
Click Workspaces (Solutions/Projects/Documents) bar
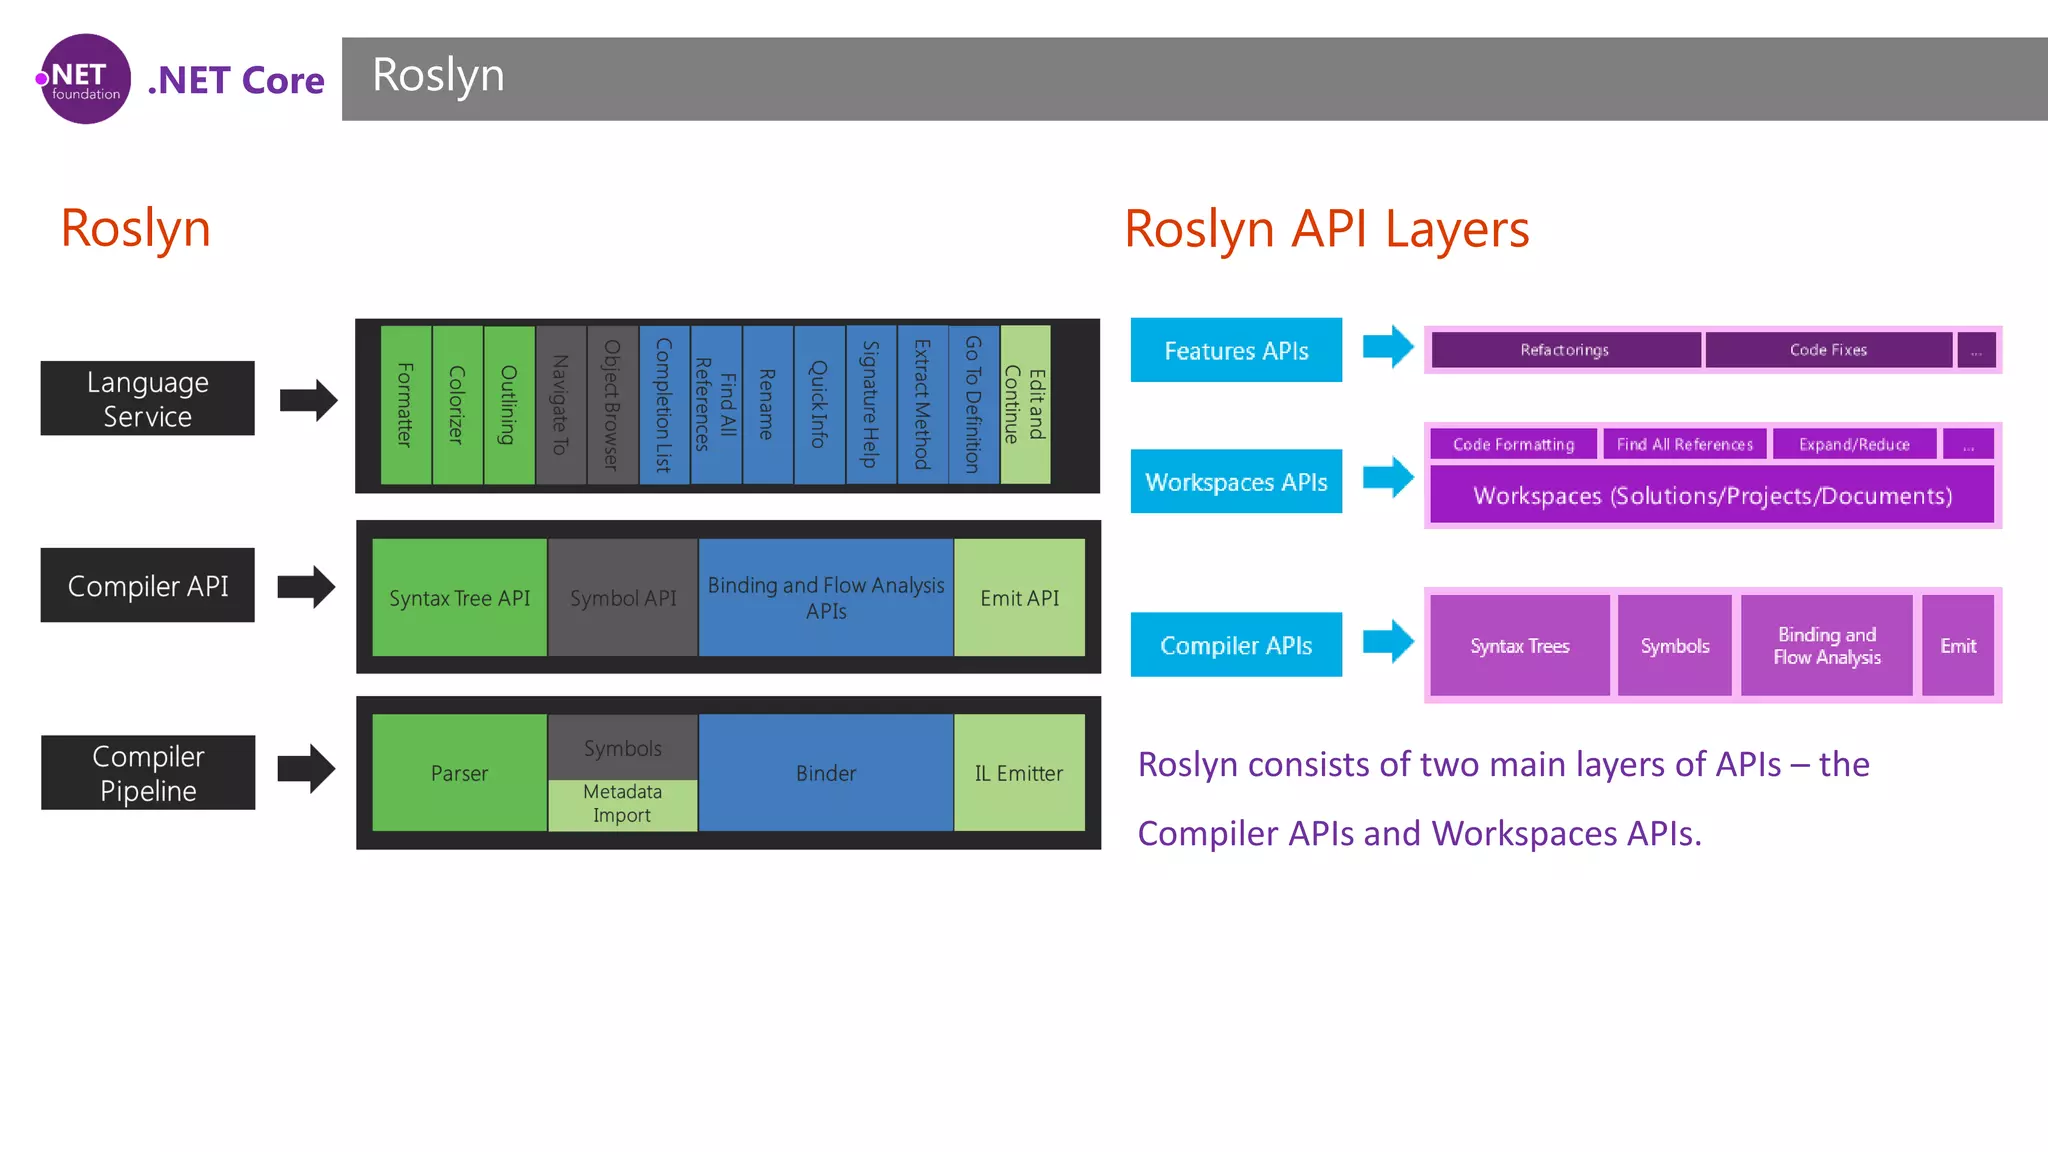click(1712, 496)
